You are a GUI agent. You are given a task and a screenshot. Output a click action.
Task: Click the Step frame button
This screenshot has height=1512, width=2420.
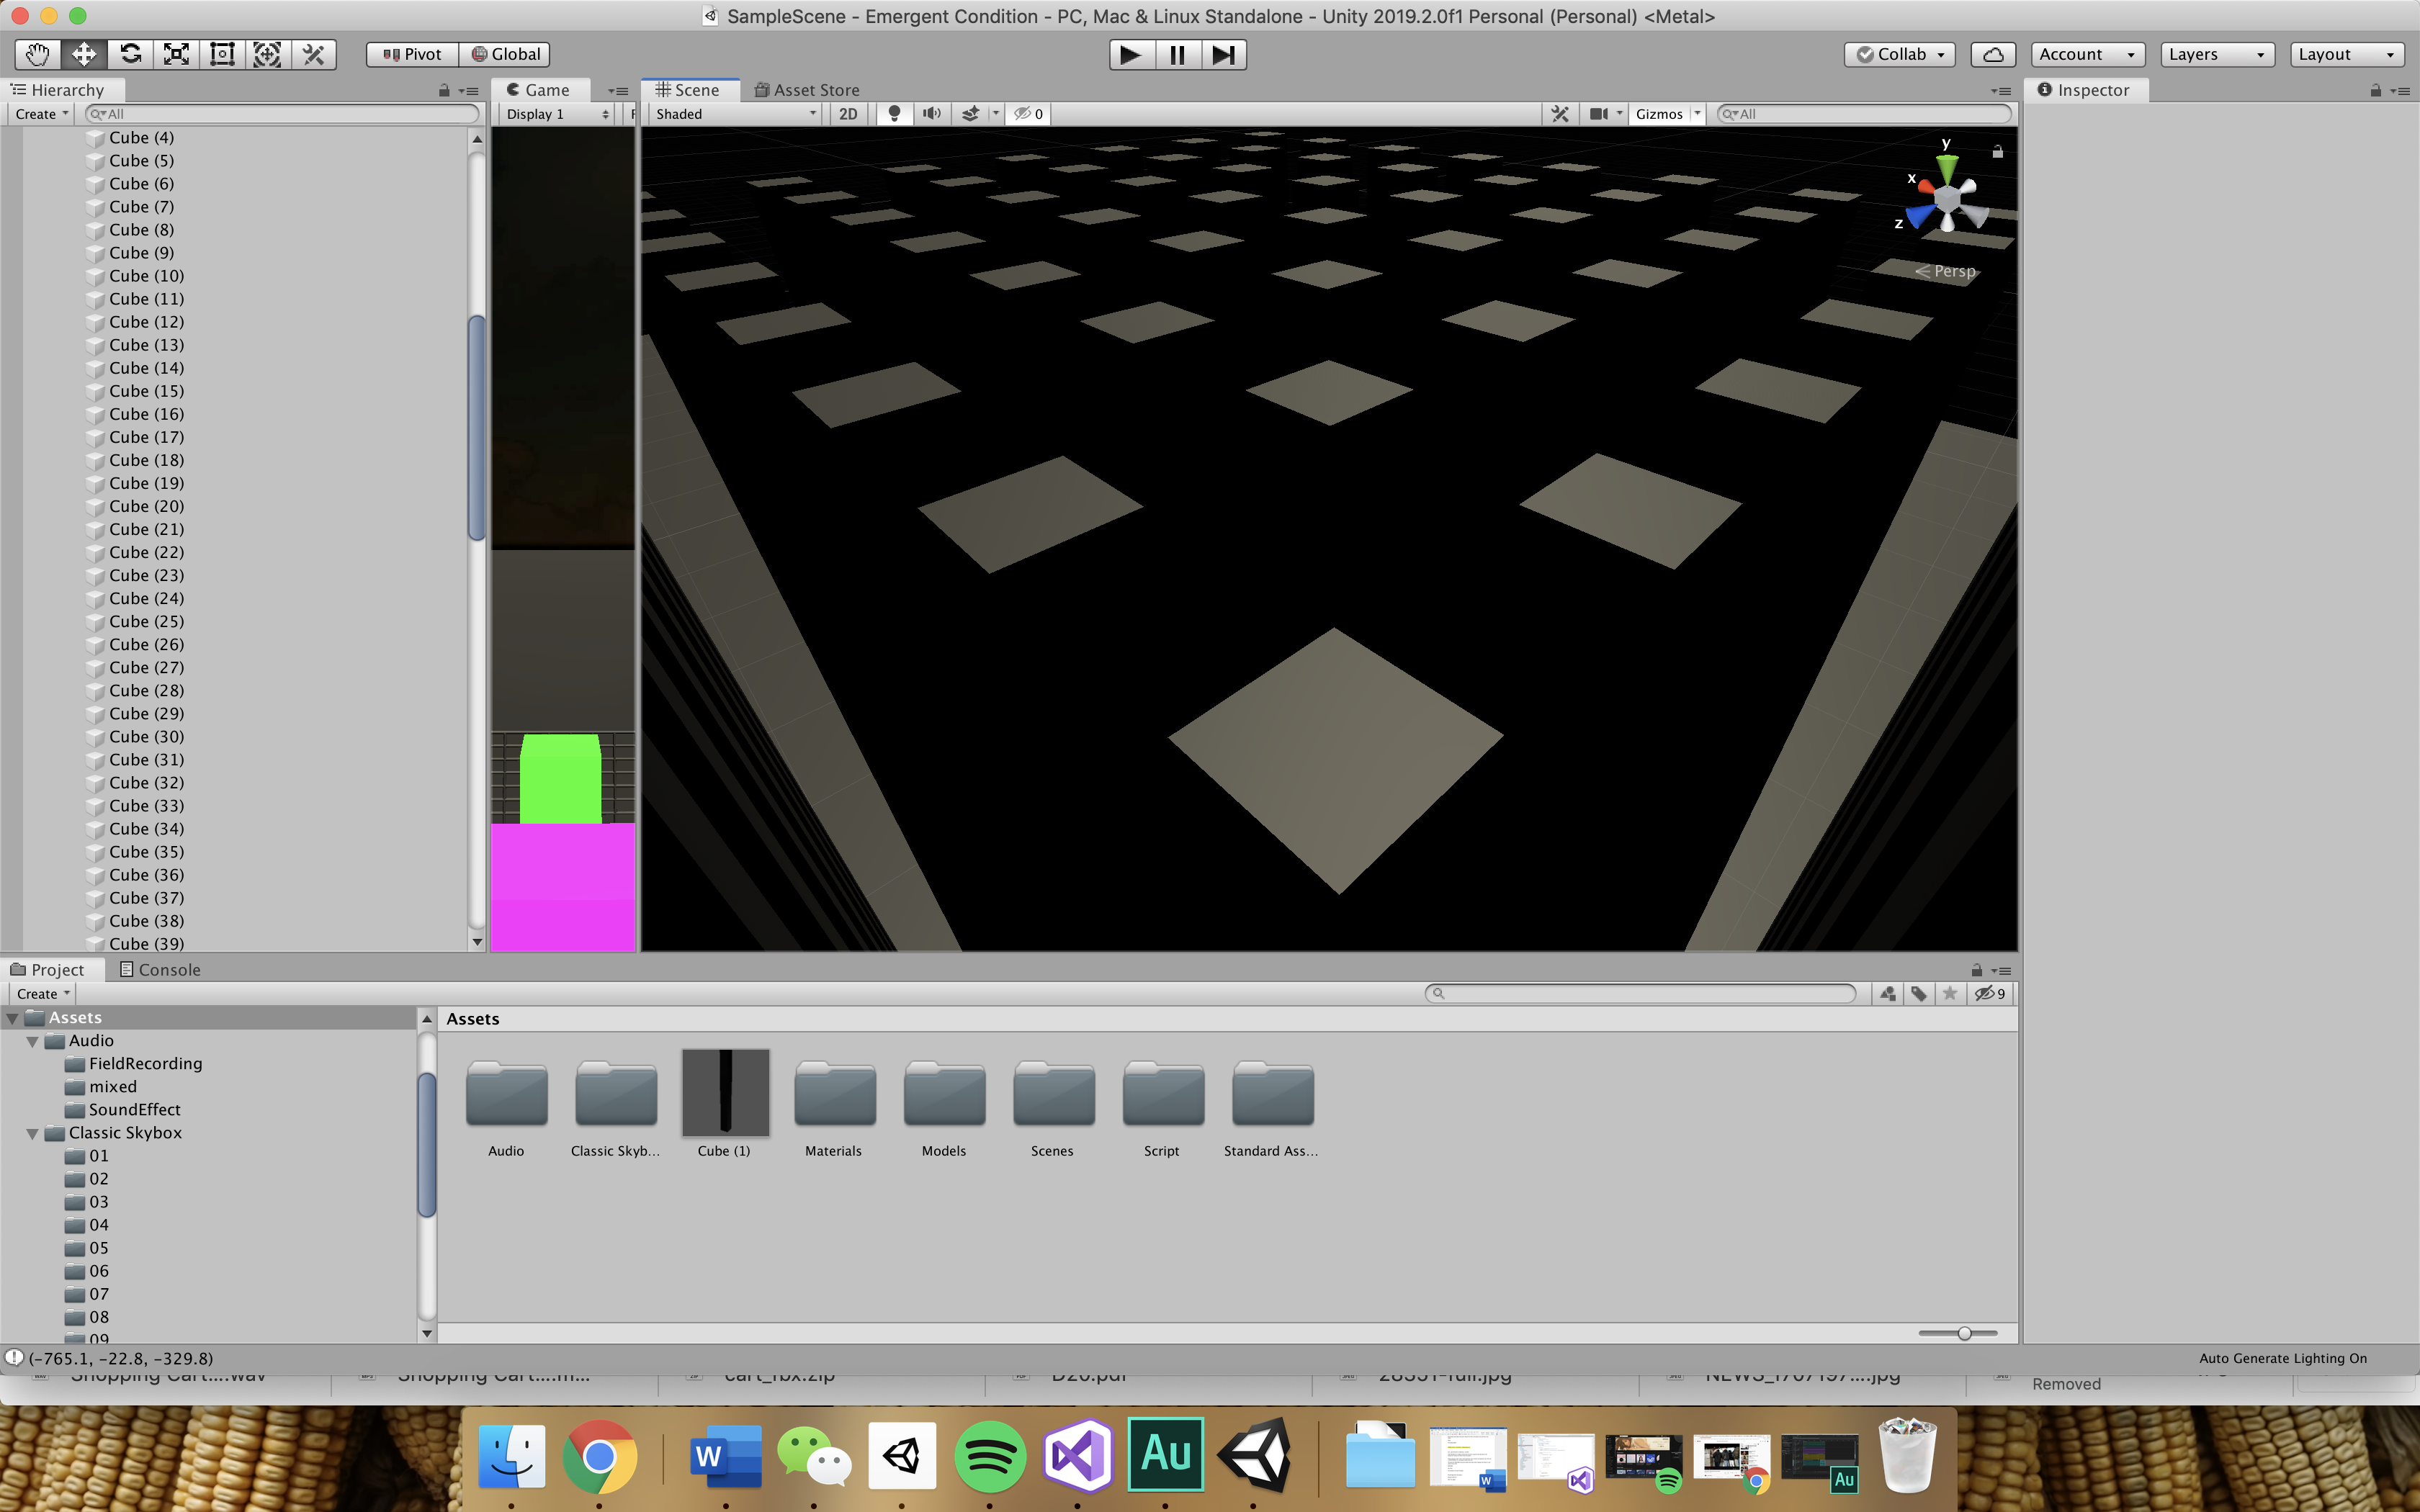(x=1223, y=54)
